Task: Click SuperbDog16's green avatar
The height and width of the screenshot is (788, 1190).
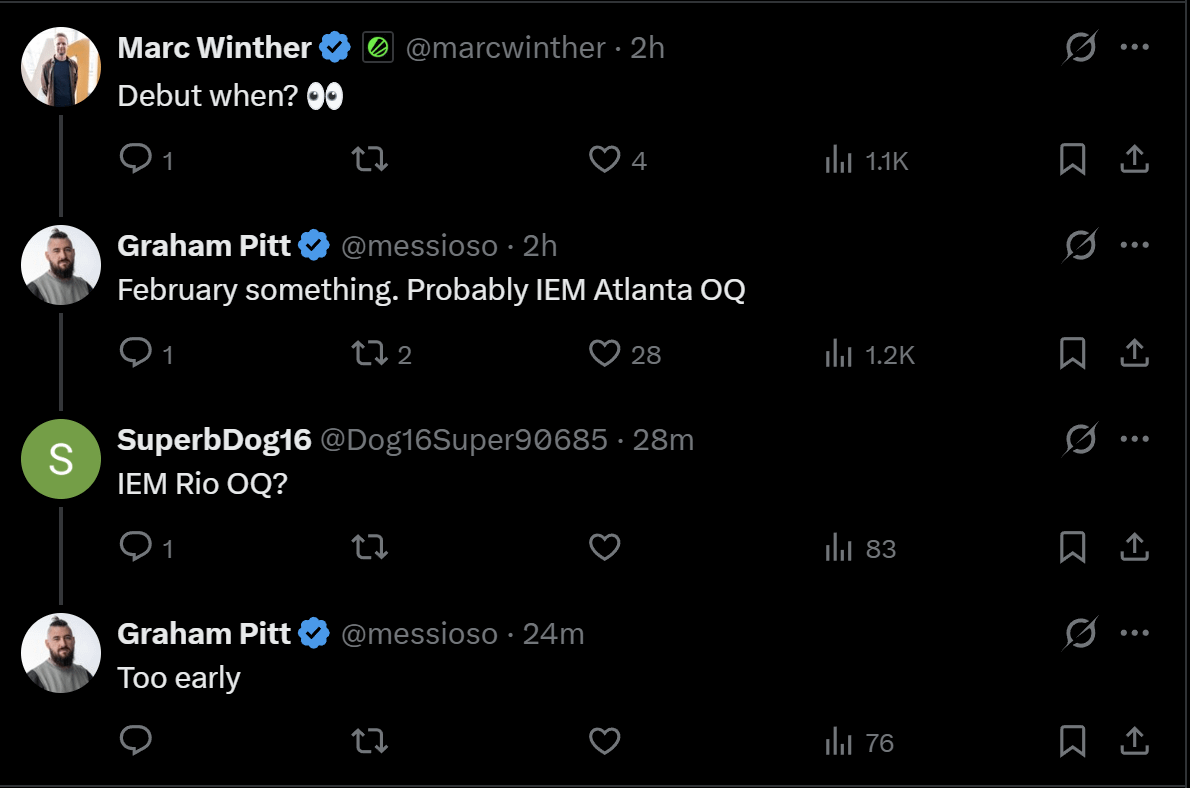Action: [61, 459]
